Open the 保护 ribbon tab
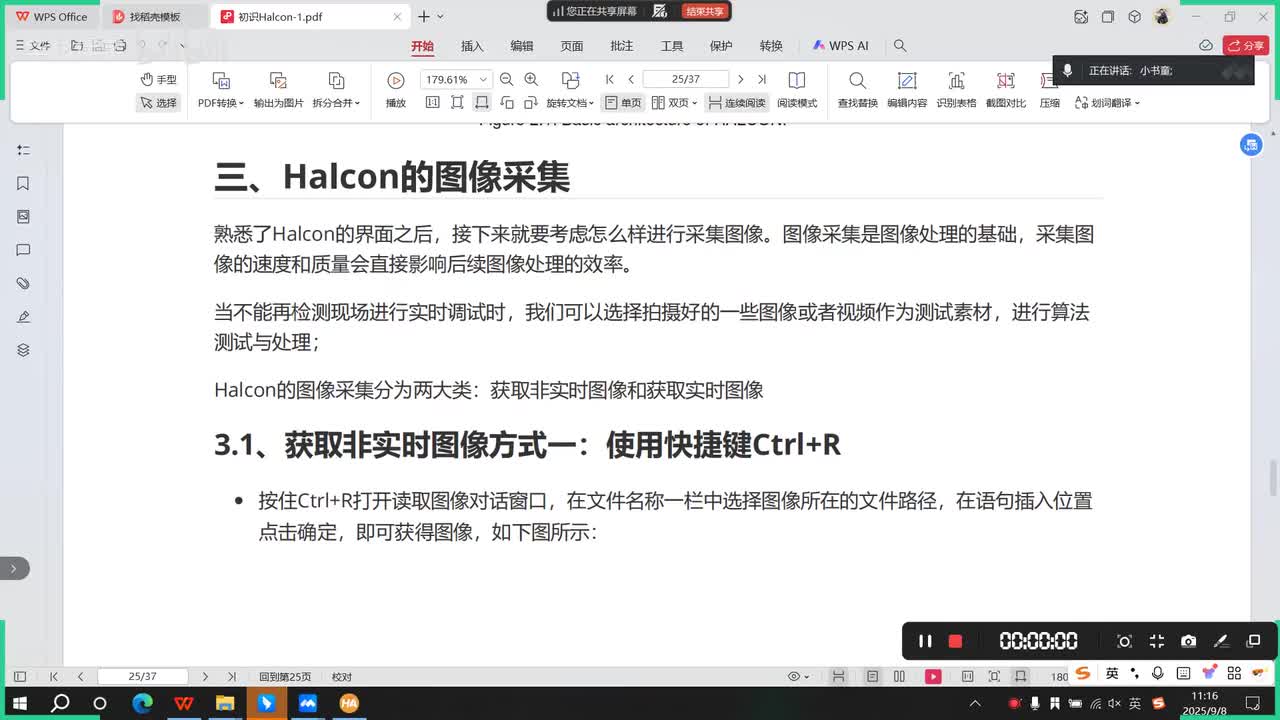The image size is (1280, 720). click(721, 46)
